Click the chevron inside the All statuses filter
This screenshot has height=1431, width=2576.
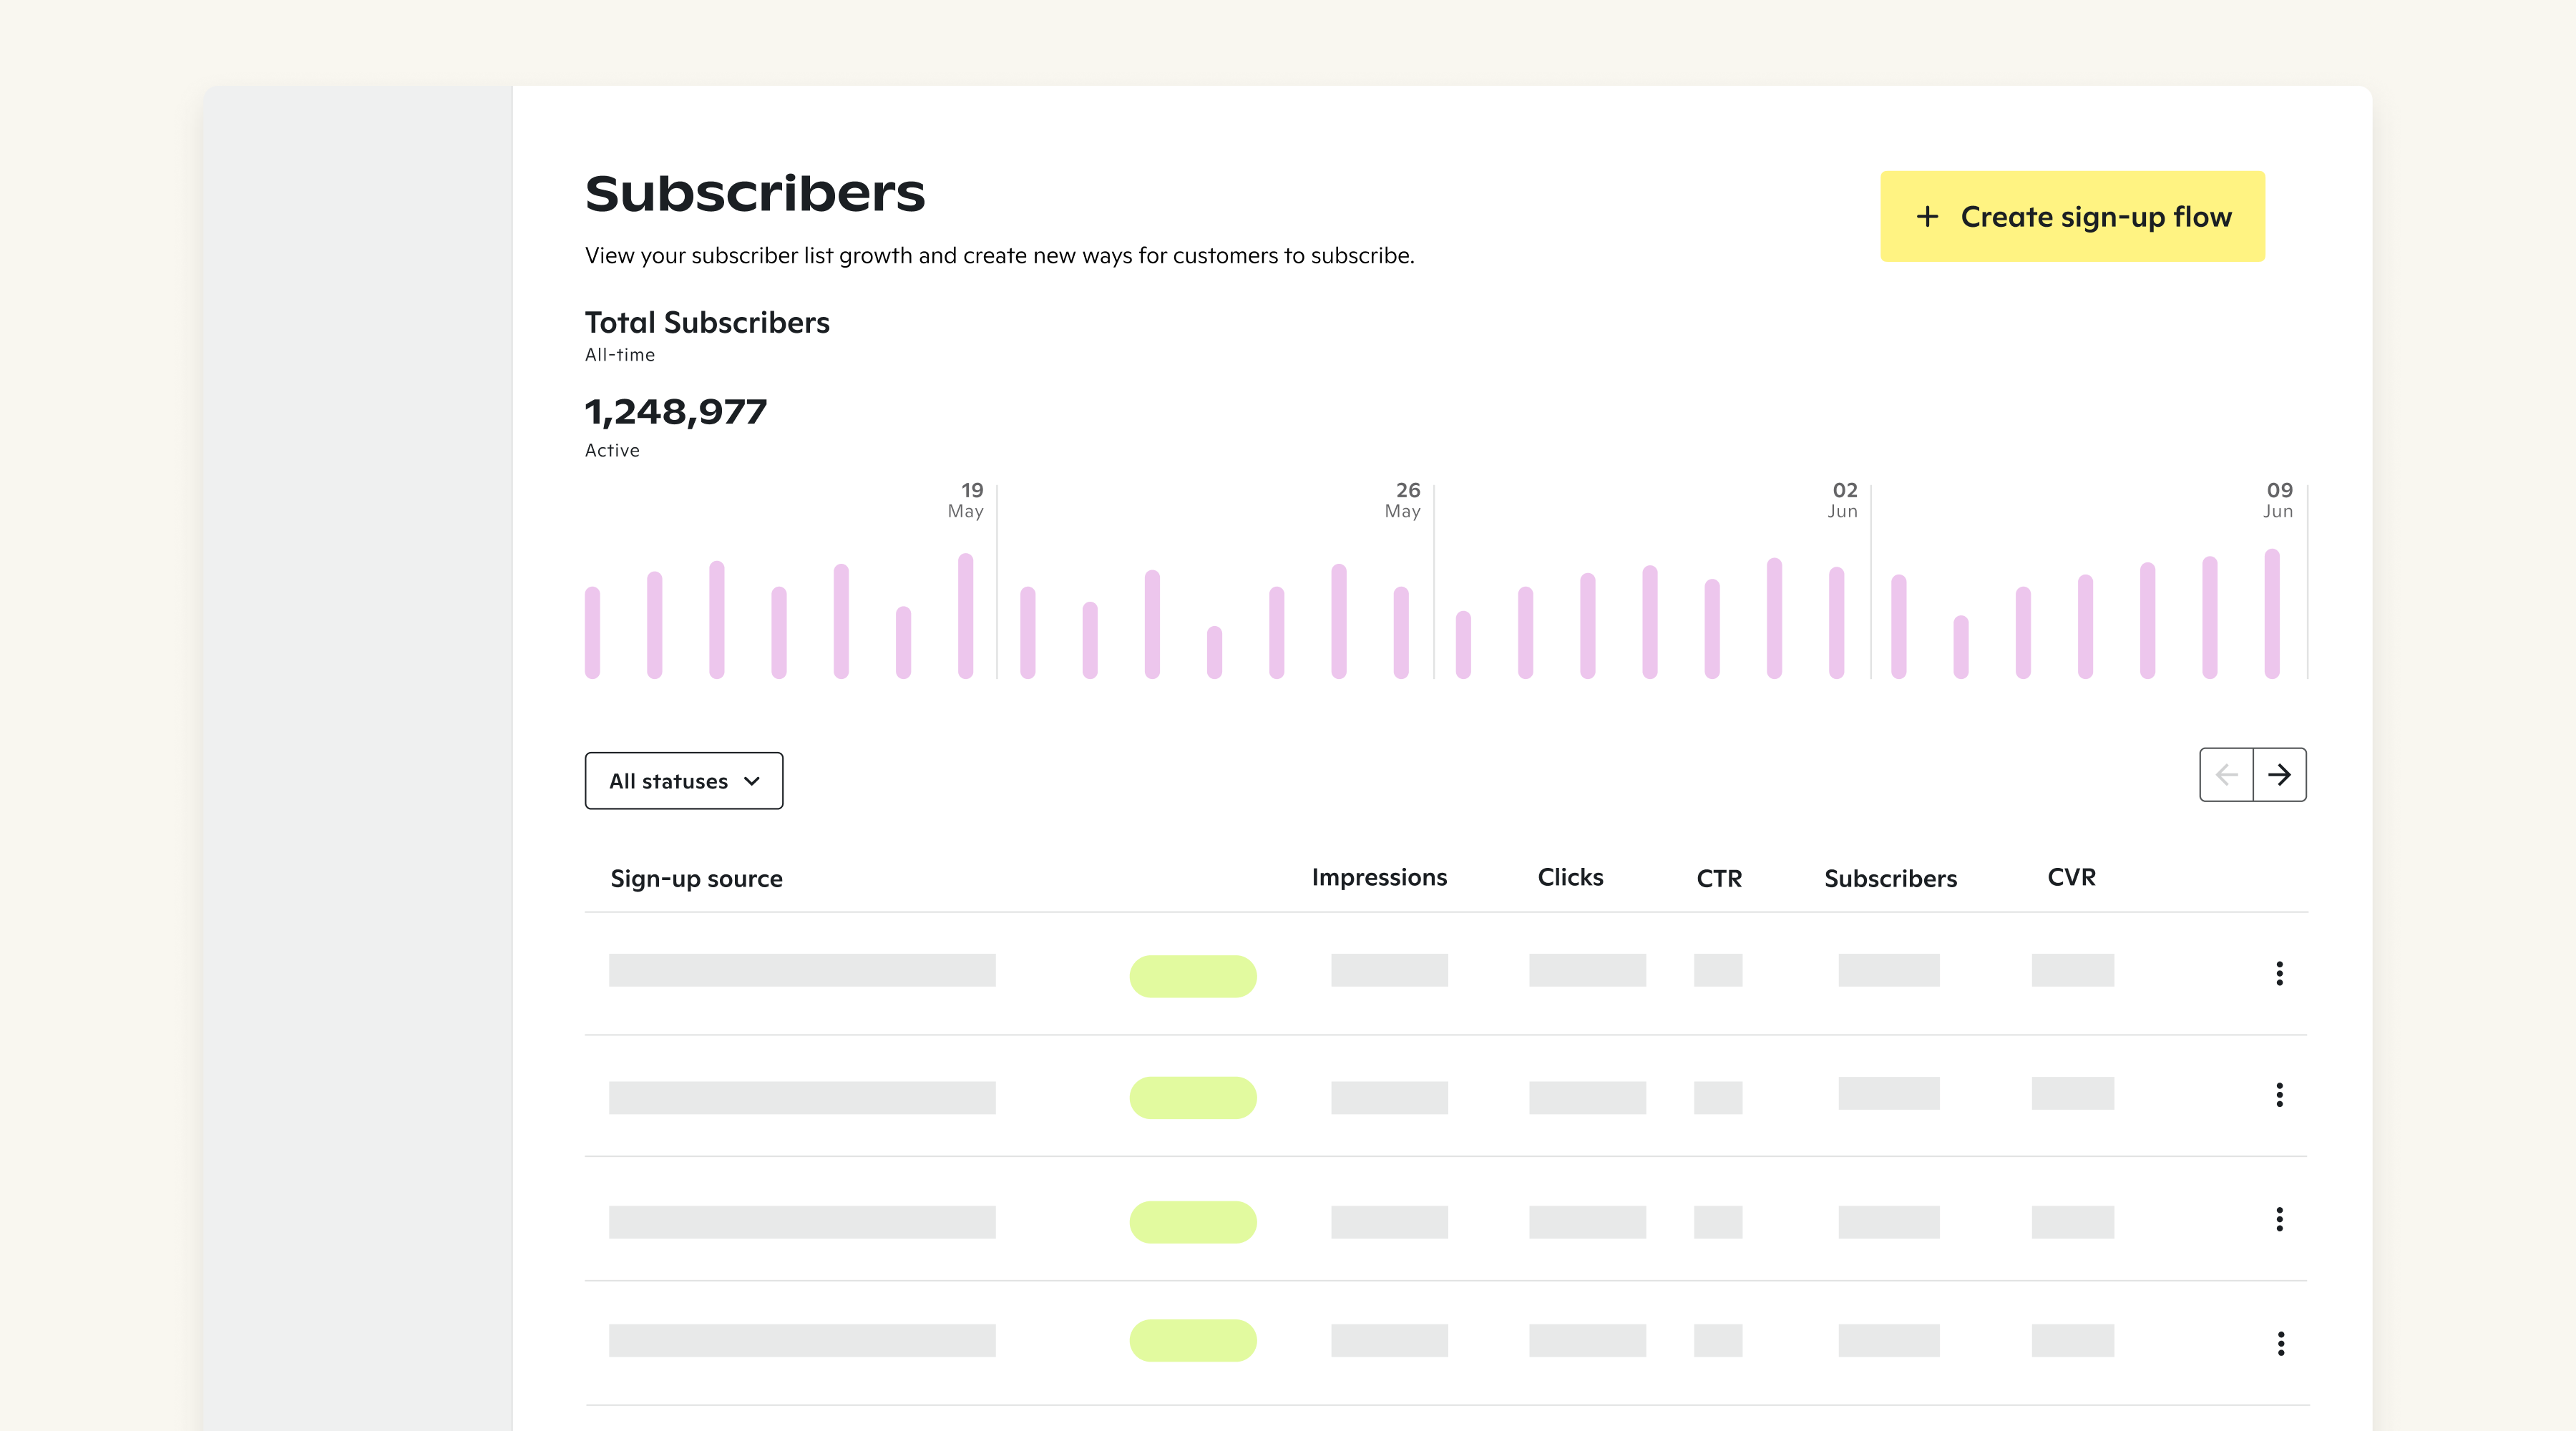point(751,781)
